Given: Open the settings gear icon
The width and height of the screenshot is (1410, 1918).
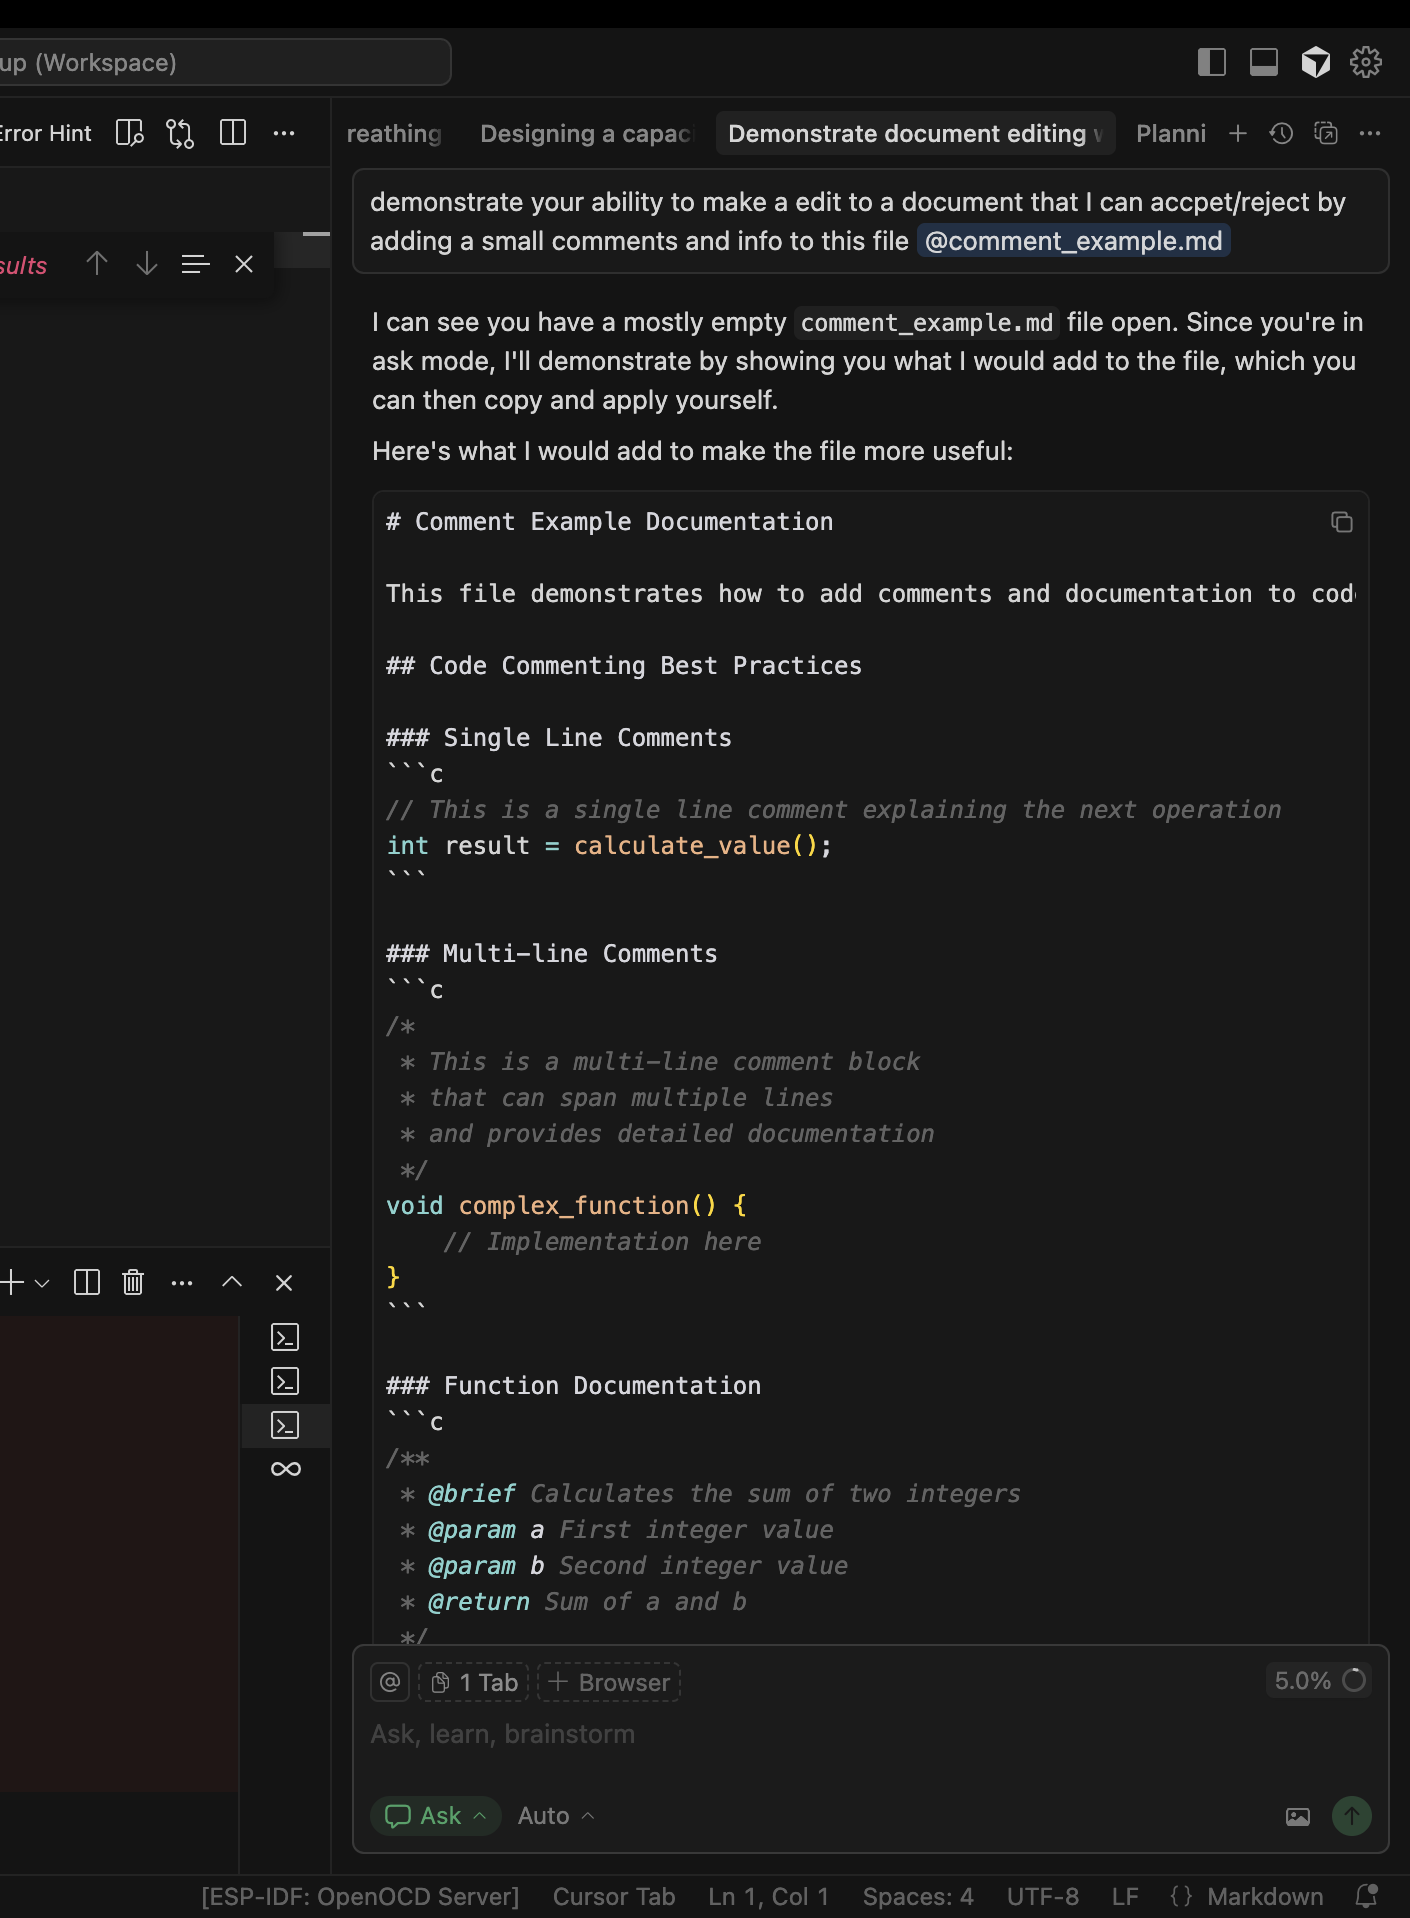Looking at the screenshot, I should tap(1365, 62).
